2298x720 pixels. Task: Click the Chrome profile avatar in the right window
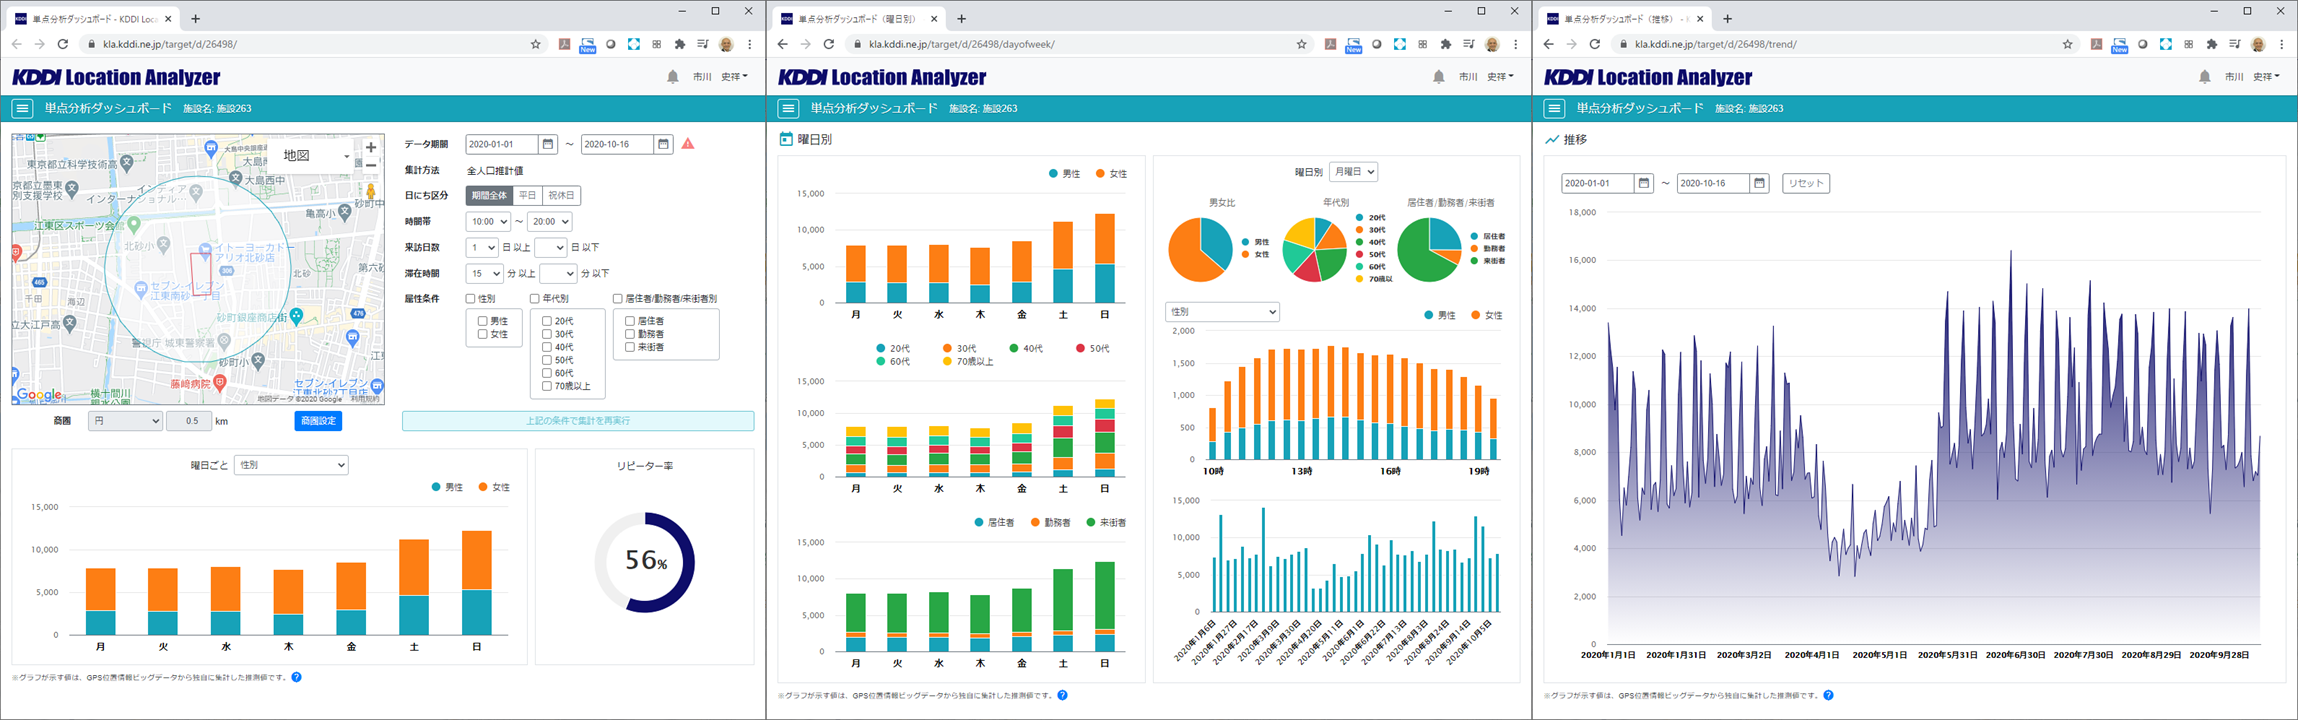pyautogui.click(x=2258, y=44)
